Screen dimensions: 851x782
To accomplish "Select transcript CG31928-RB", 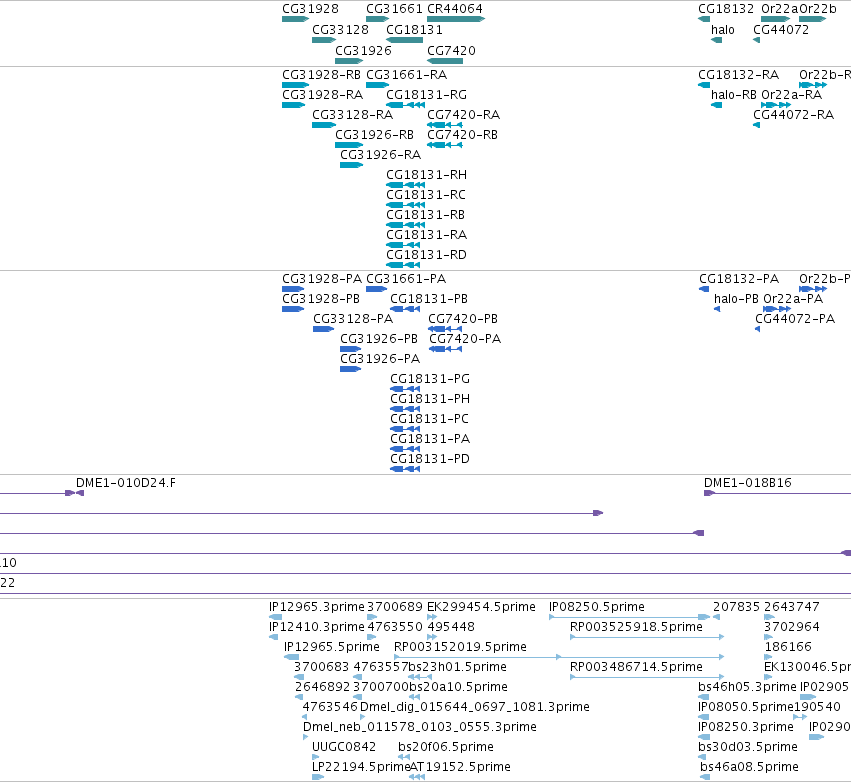I will pyautogui.click(x=295, y=85).
